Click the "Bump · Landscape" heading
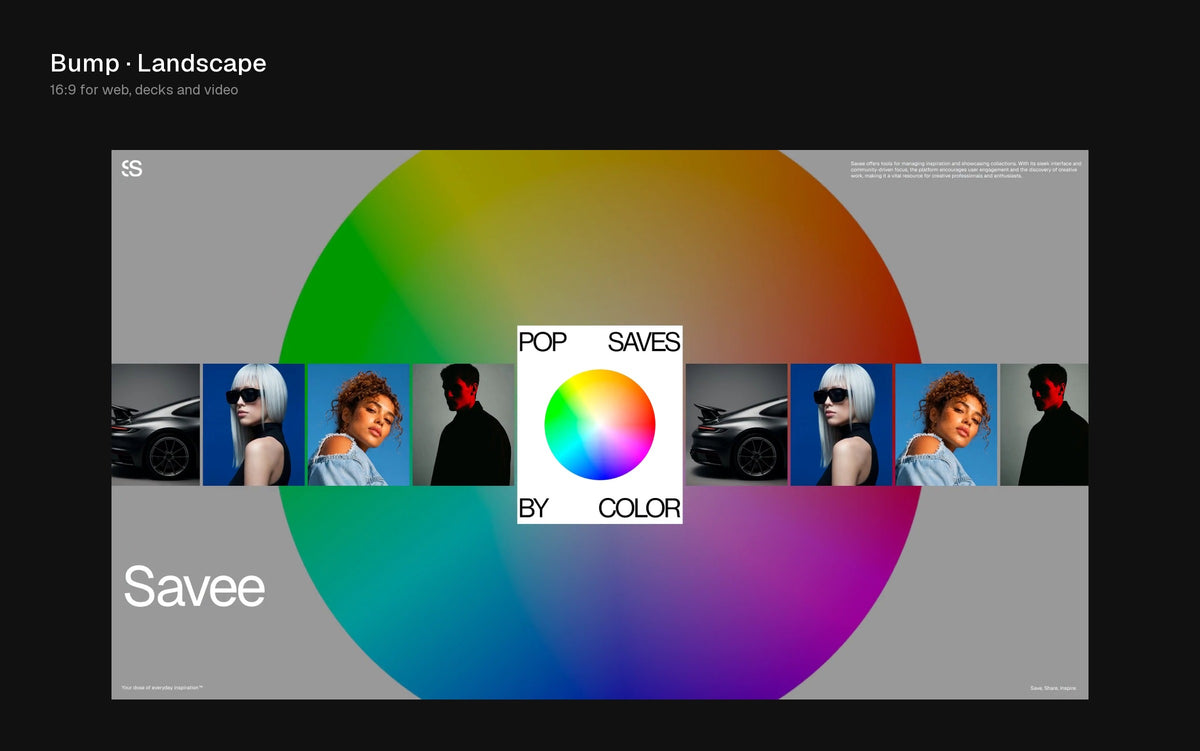Viewport: 1200px width, 751px height. 158,64
